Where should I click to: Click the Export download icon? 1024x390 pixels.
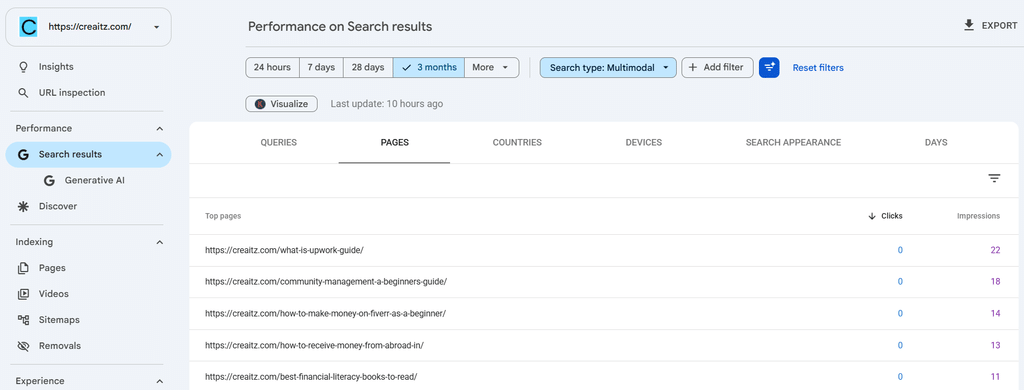coord(968,25)
